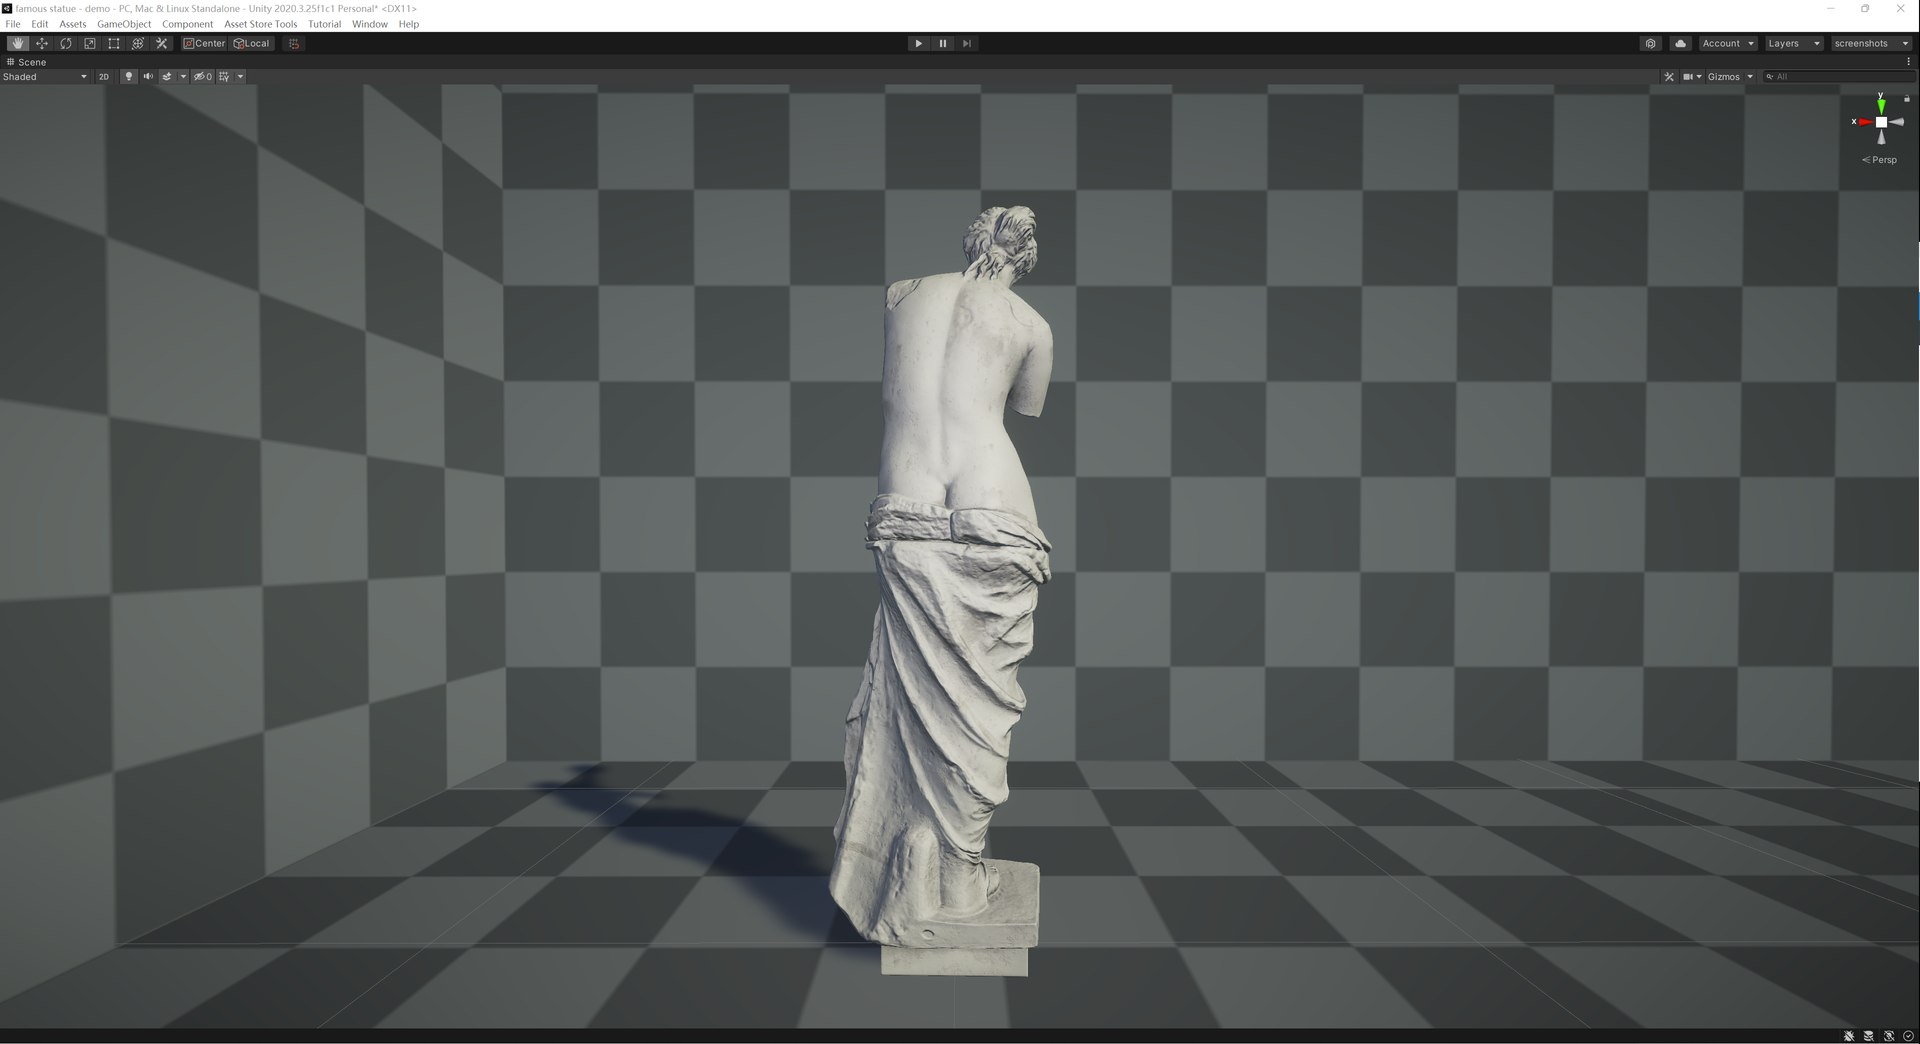Click the gizmo rotation lock

[x=1907, y=99]
